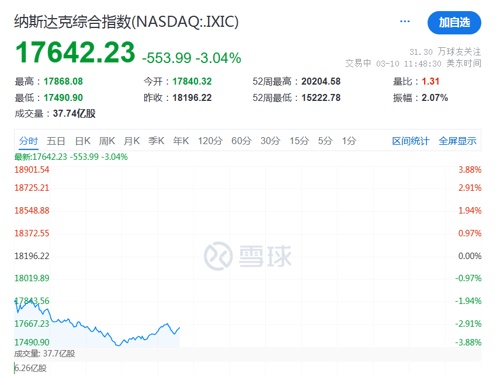500x374 pixels.
Task: Switch to the 1分 interval
Action: click(x=349, y=141)
